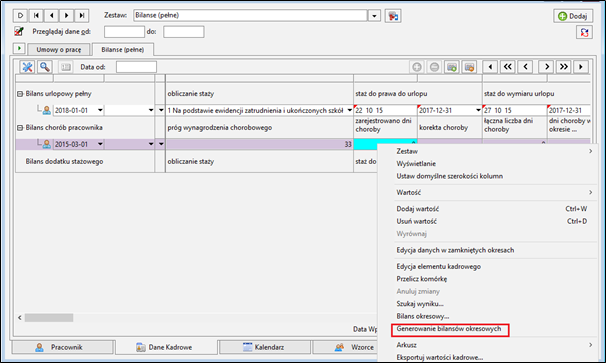Toggle the Przeglądaj dane od filter icon

(x=19, y=31)
